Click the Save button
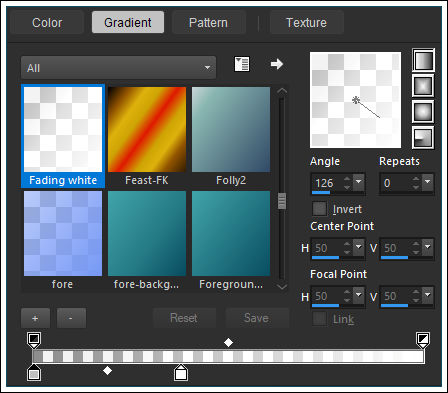Viewport: 448px width, 393px height. tap(256, 318)
